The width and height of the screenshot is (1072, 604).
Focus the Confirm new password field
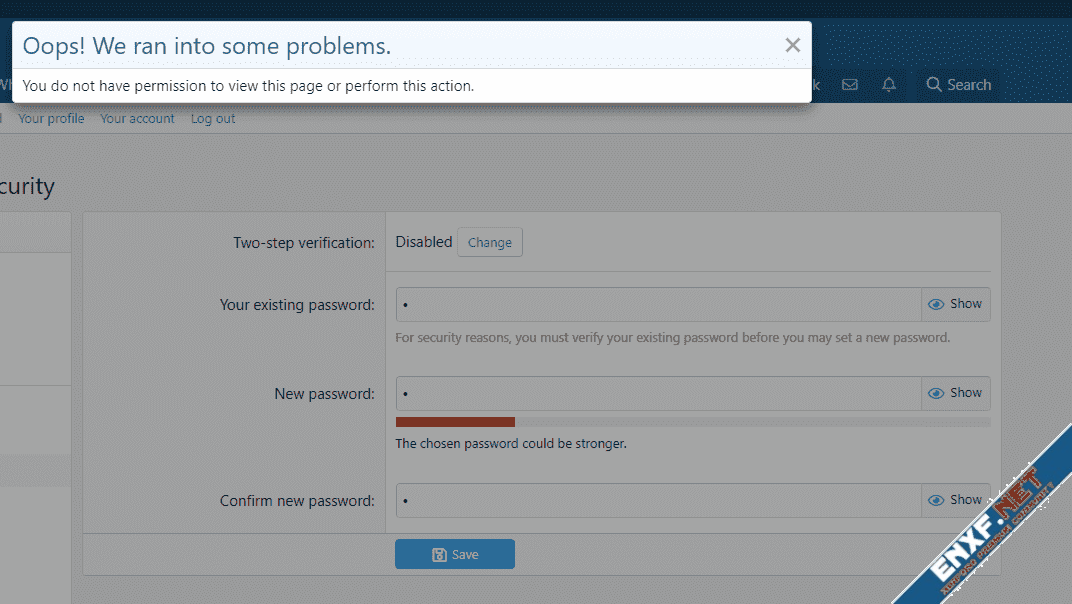tap(658, 500)
